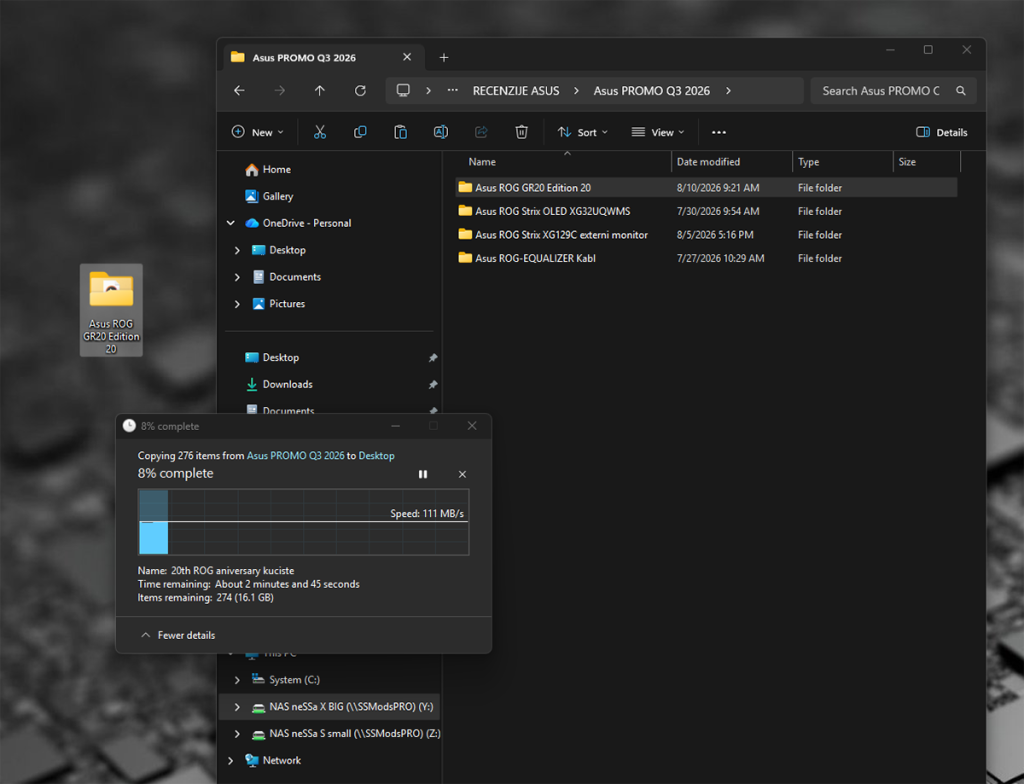Click Asus PROMO Q3 2026 link in copy dialog

(x=295, y=455)
